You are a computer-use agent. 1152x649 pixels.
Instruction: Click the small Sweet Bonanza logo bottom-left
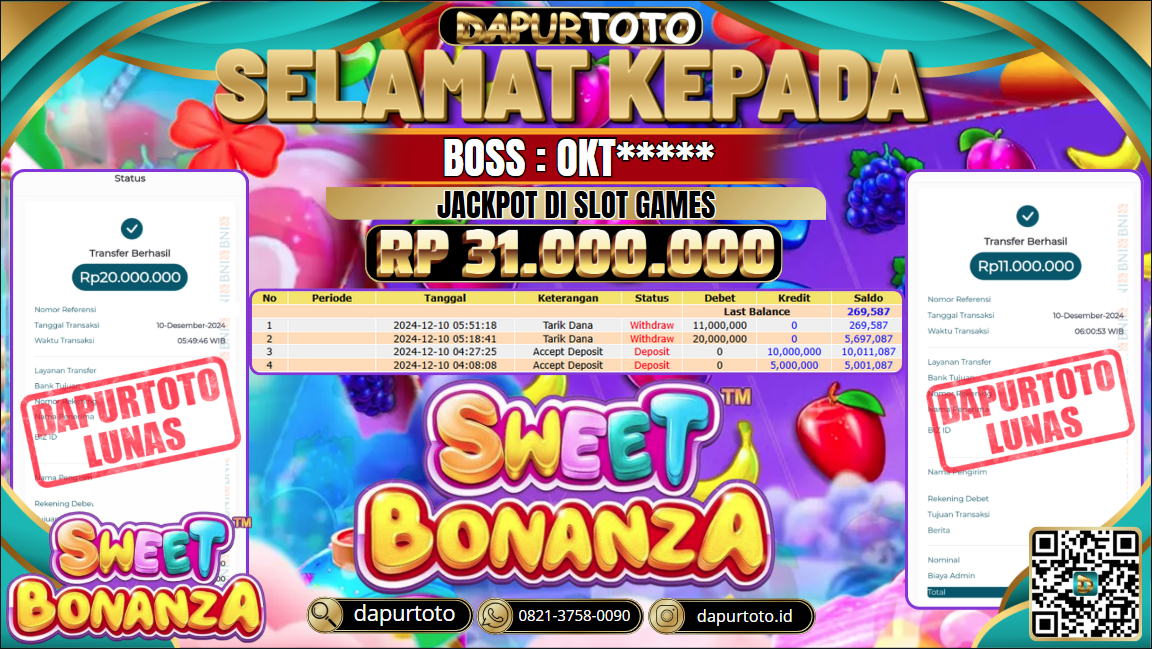point(137,577)
